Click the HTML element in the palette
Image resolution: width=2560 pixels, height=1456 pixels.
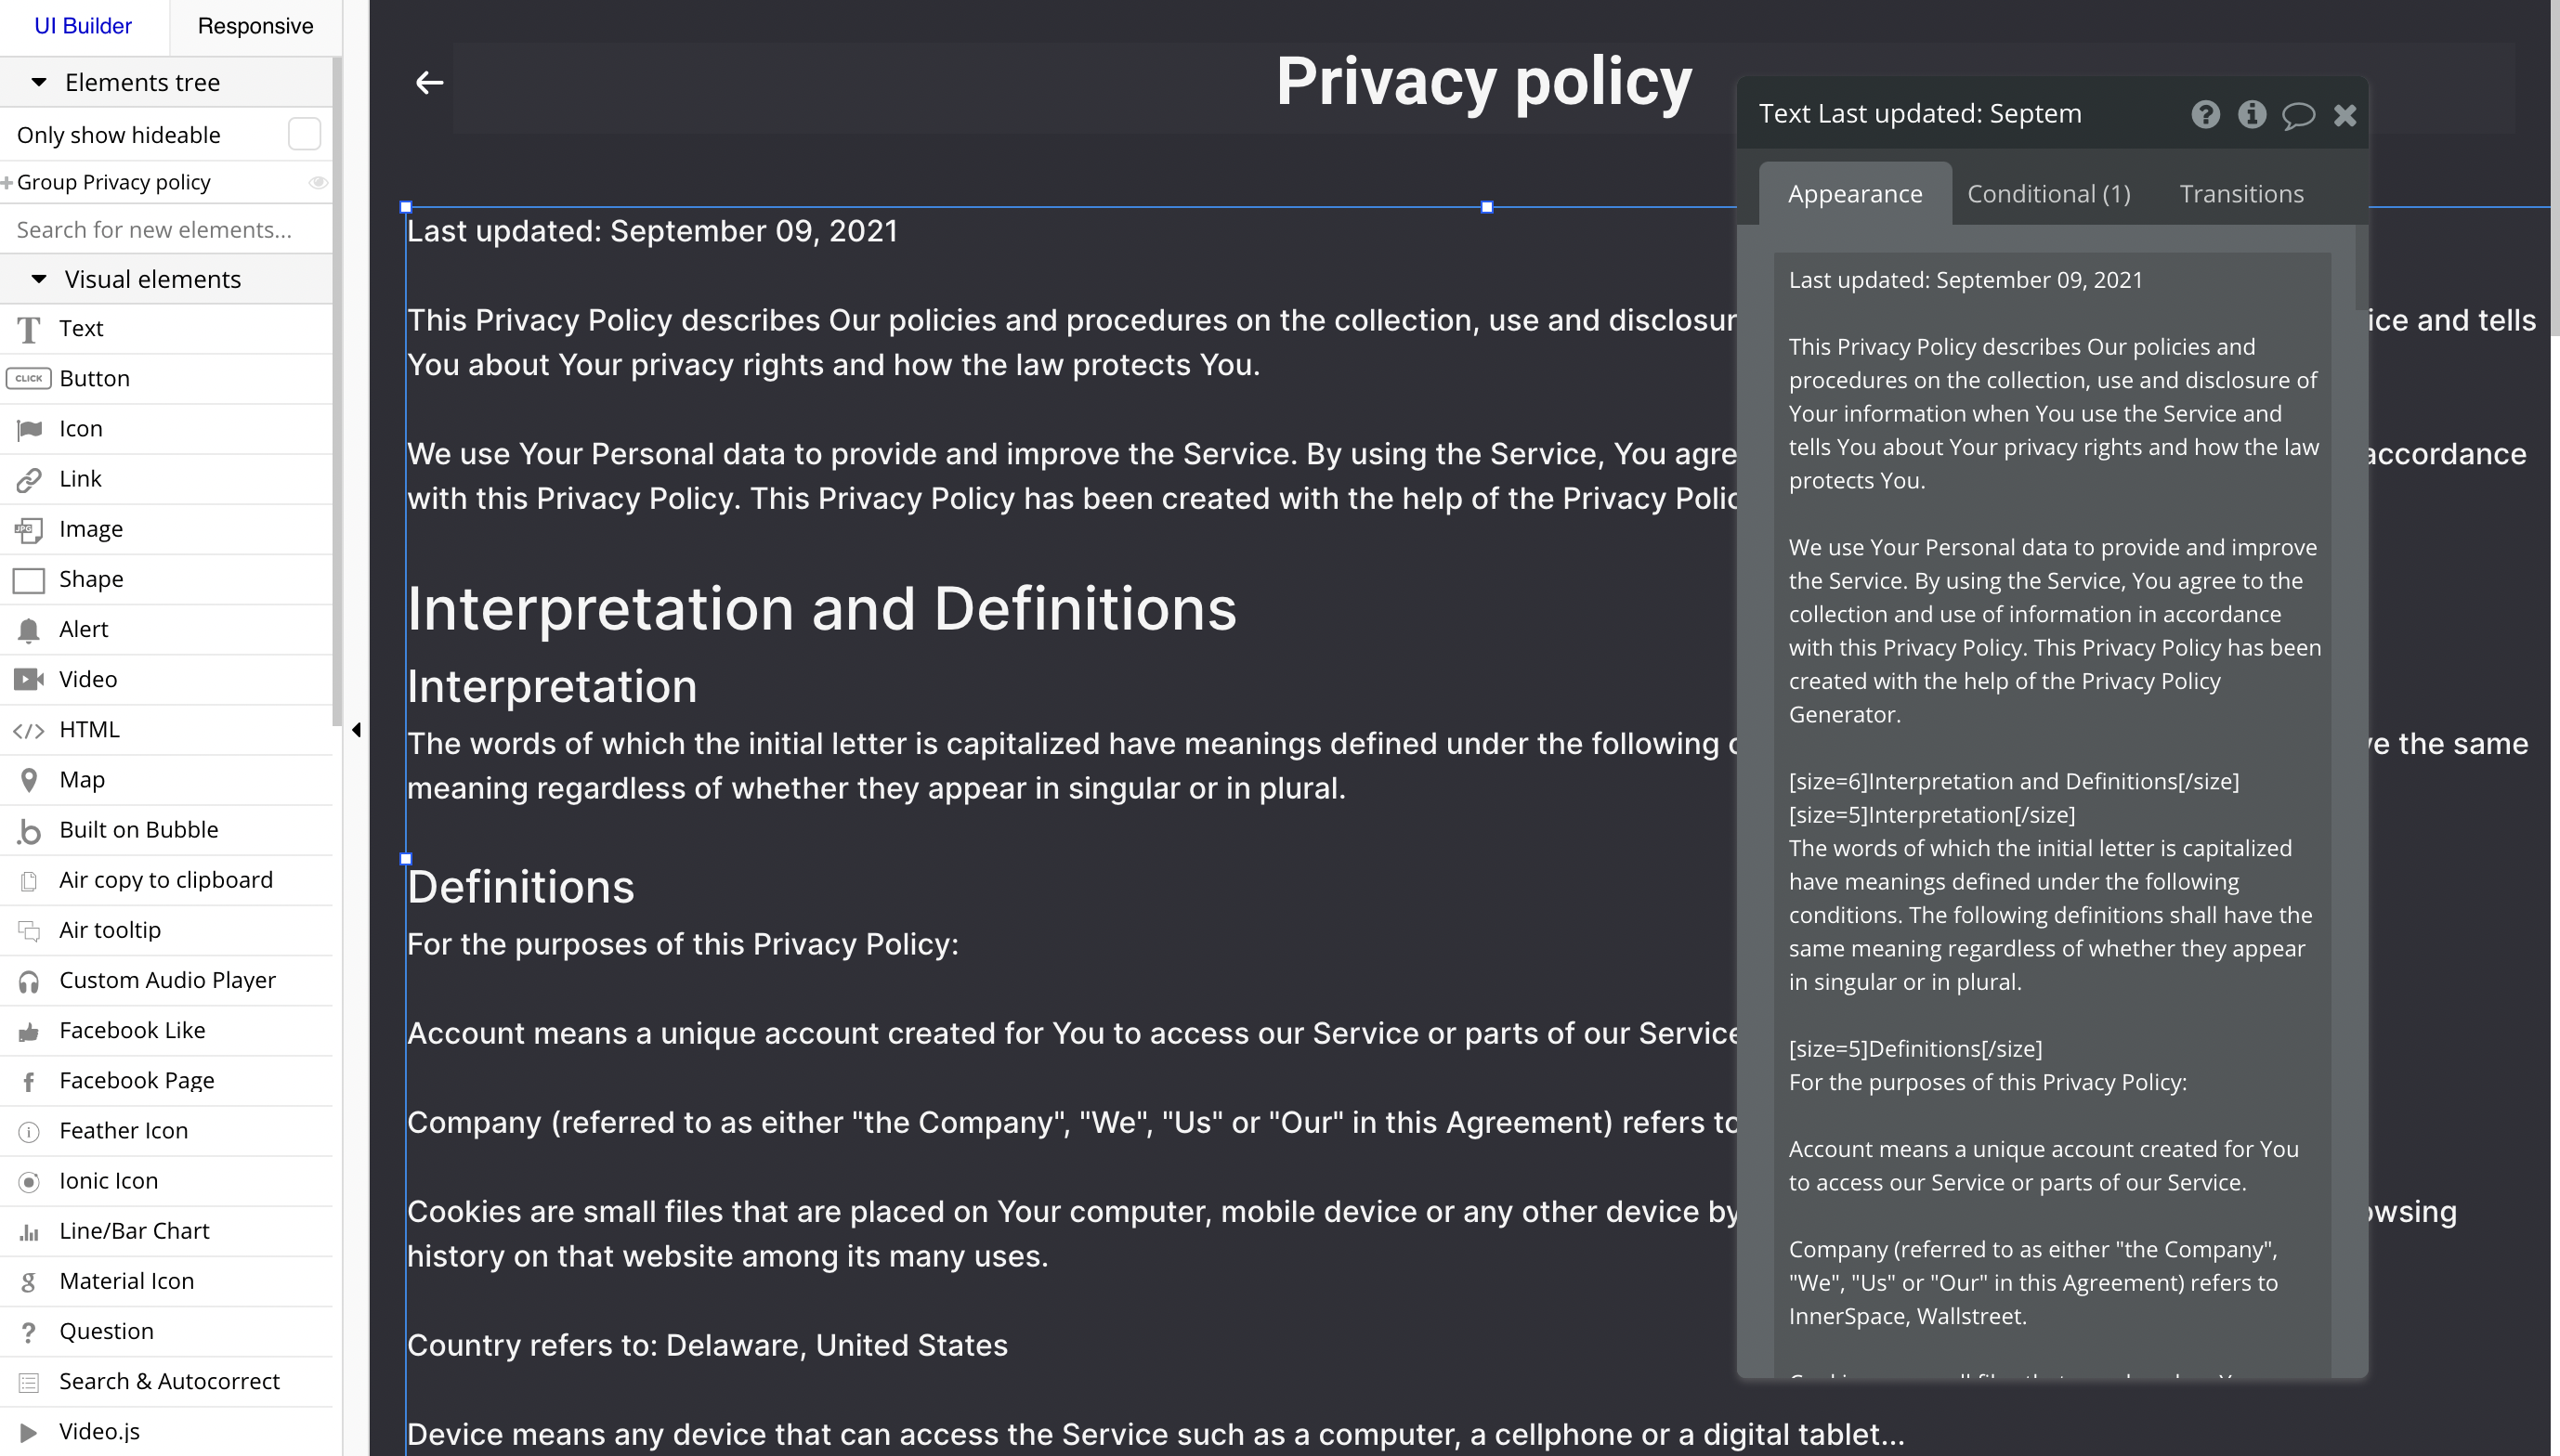pos(89,730)
